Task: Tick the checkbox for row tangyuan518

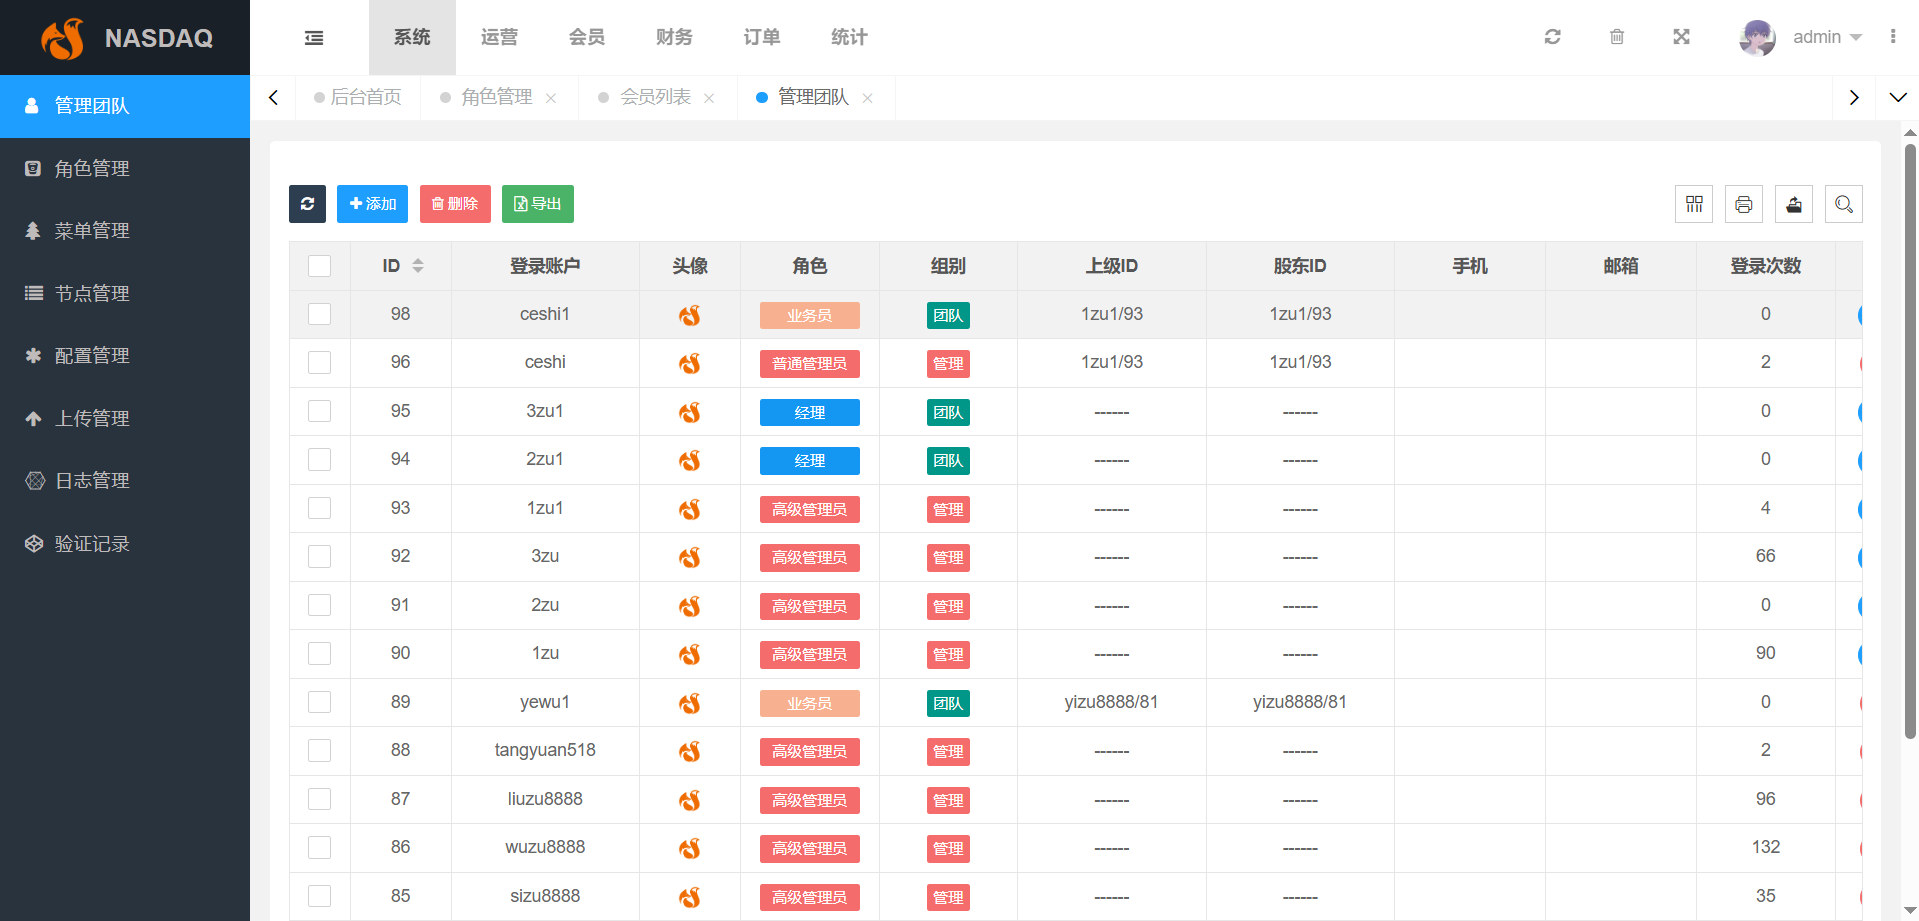Action: coord(319,750)
